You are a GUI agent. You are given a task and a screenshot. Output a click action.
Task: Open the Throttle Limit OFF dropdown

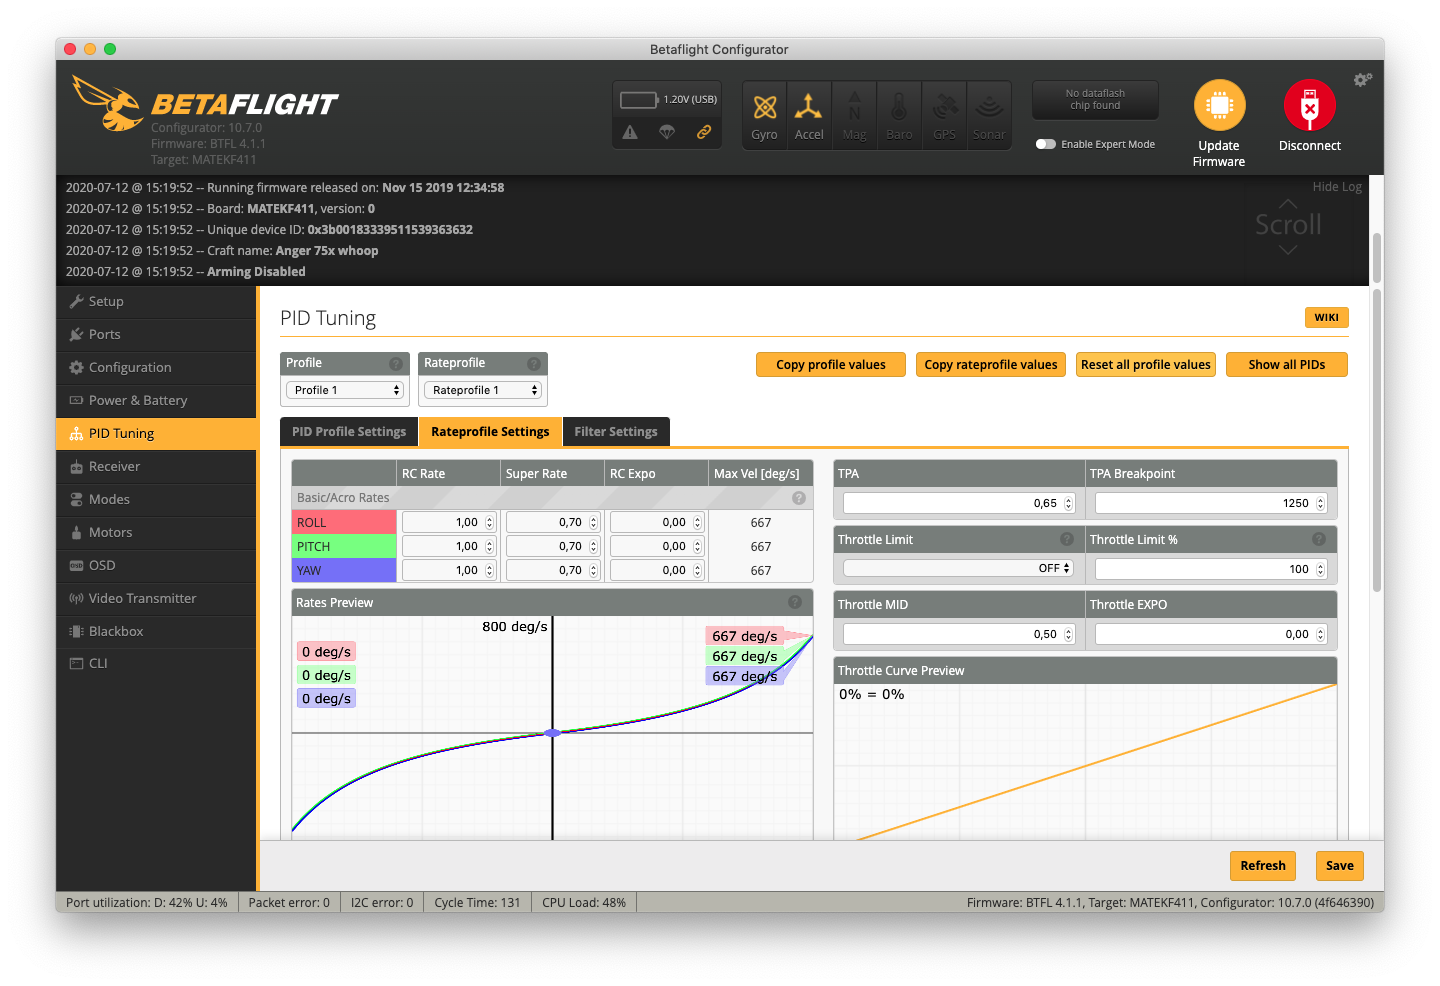[958, 568]
